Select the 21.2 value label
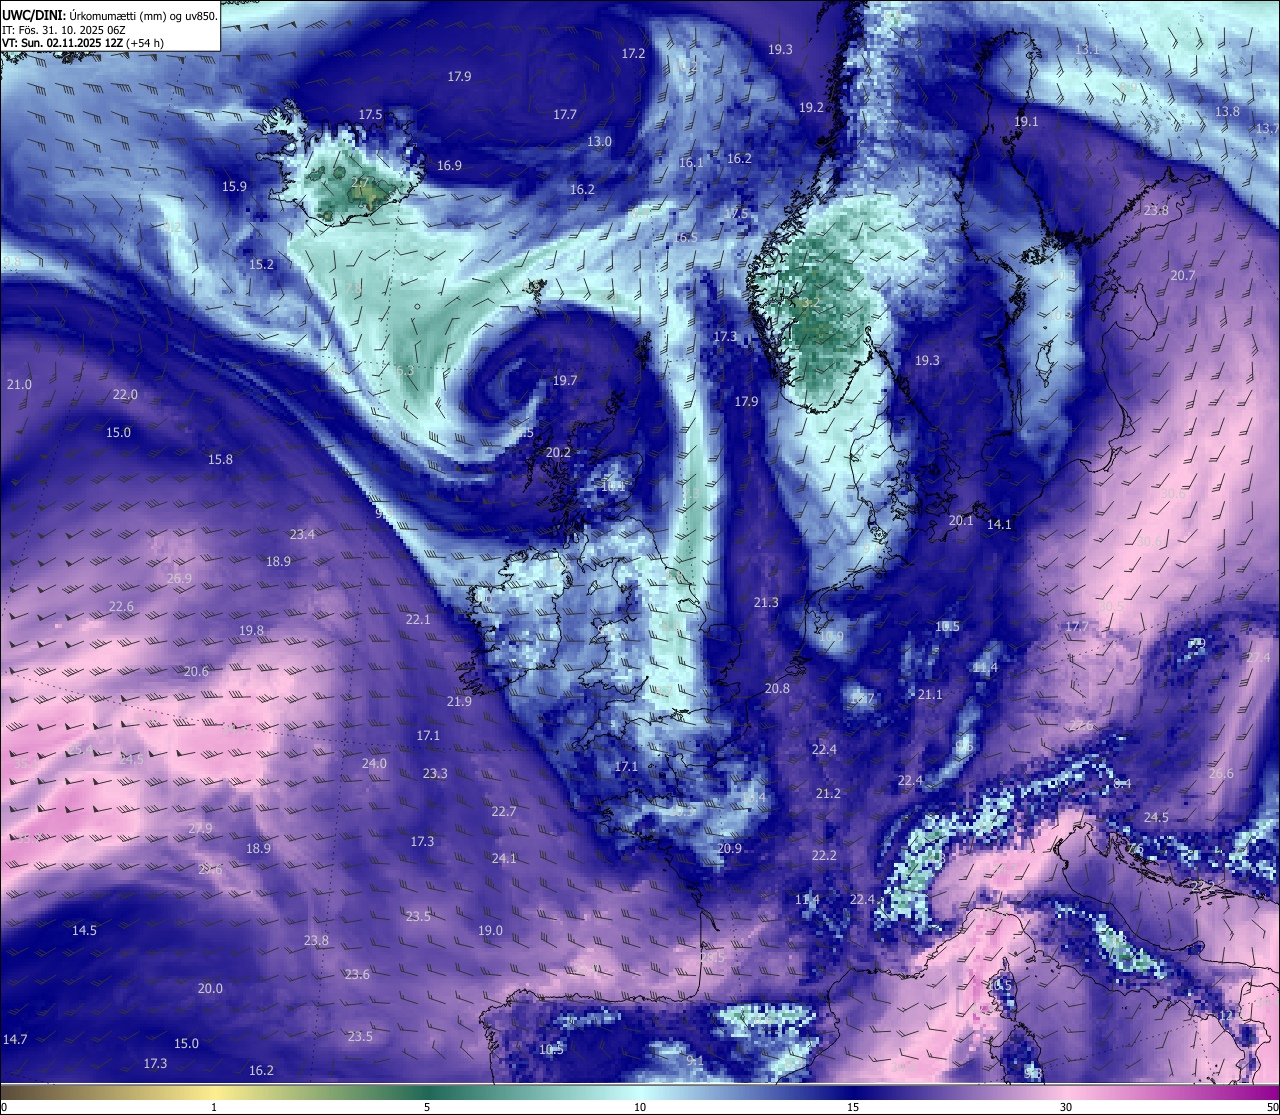1280x1115 pixels. click(828, 793)
